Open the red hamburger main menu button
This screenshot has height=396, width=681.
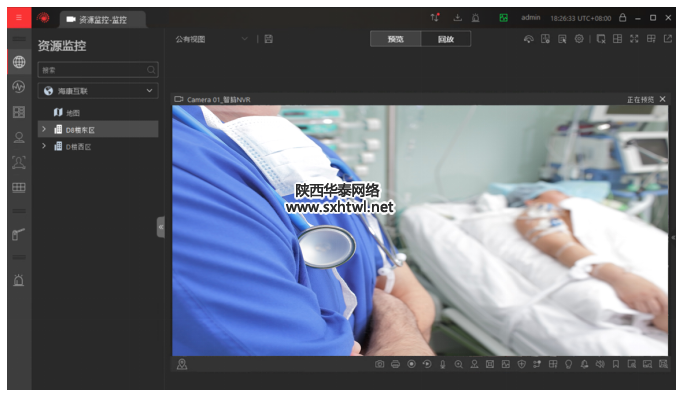tap(19, 18)
